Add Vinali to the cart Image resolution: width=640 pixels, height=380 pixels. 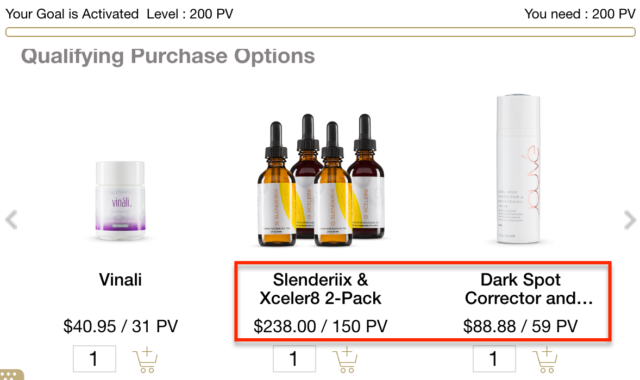(145, 360)
